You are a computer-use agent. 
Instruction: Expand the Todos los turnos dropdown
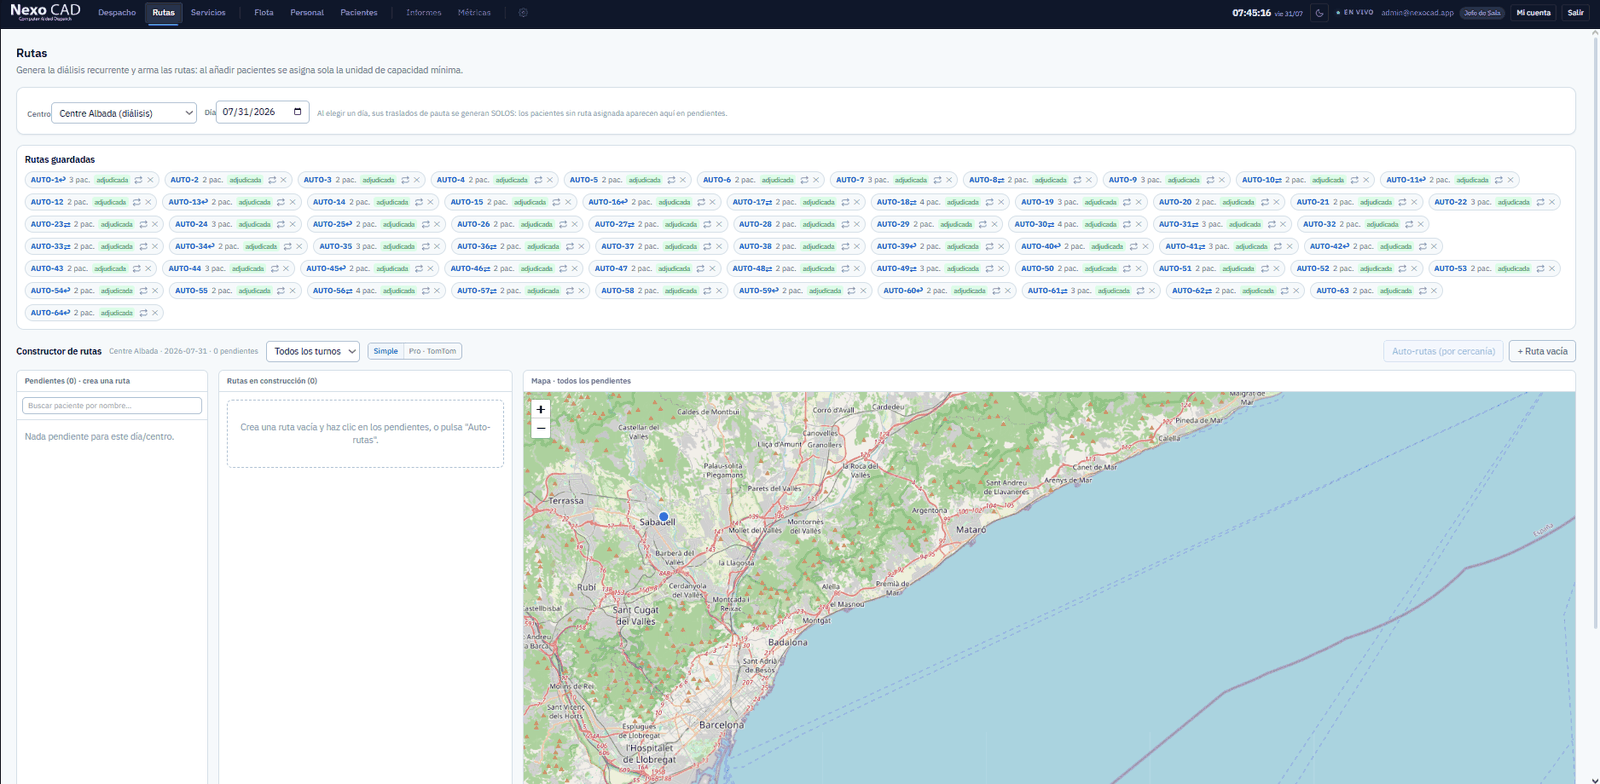click(x=313, y=351)
